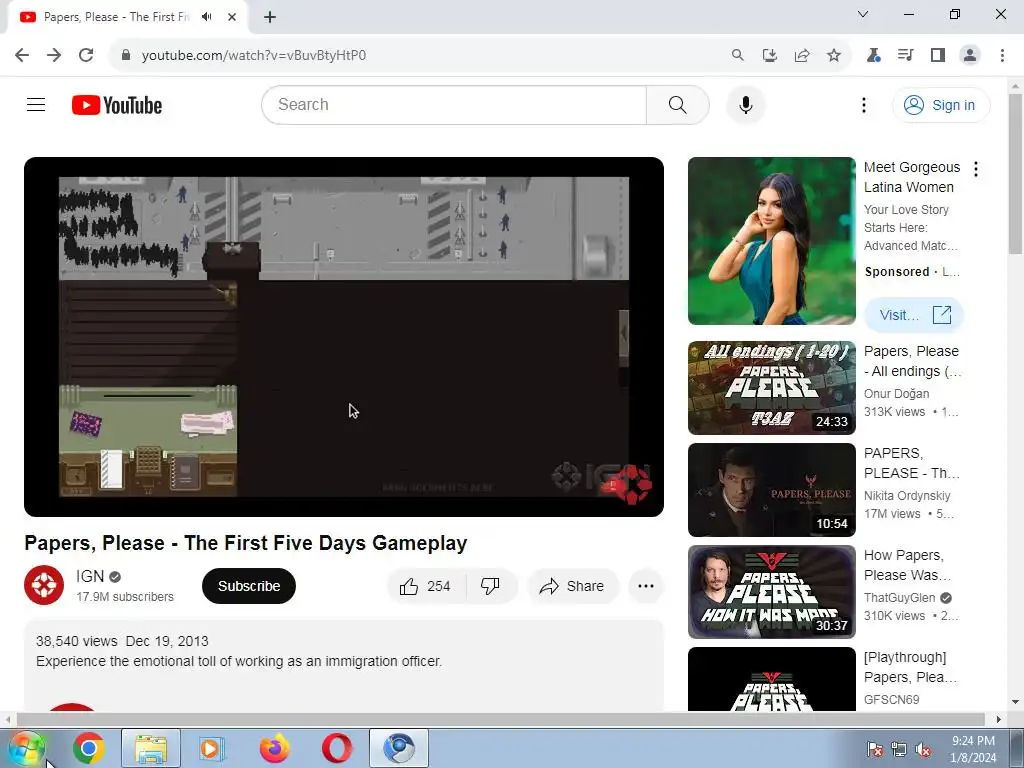Open PAPERS, PLEASE short film thumbnail
Screen dimensions: 1024x768
click(x=771, y=490)
